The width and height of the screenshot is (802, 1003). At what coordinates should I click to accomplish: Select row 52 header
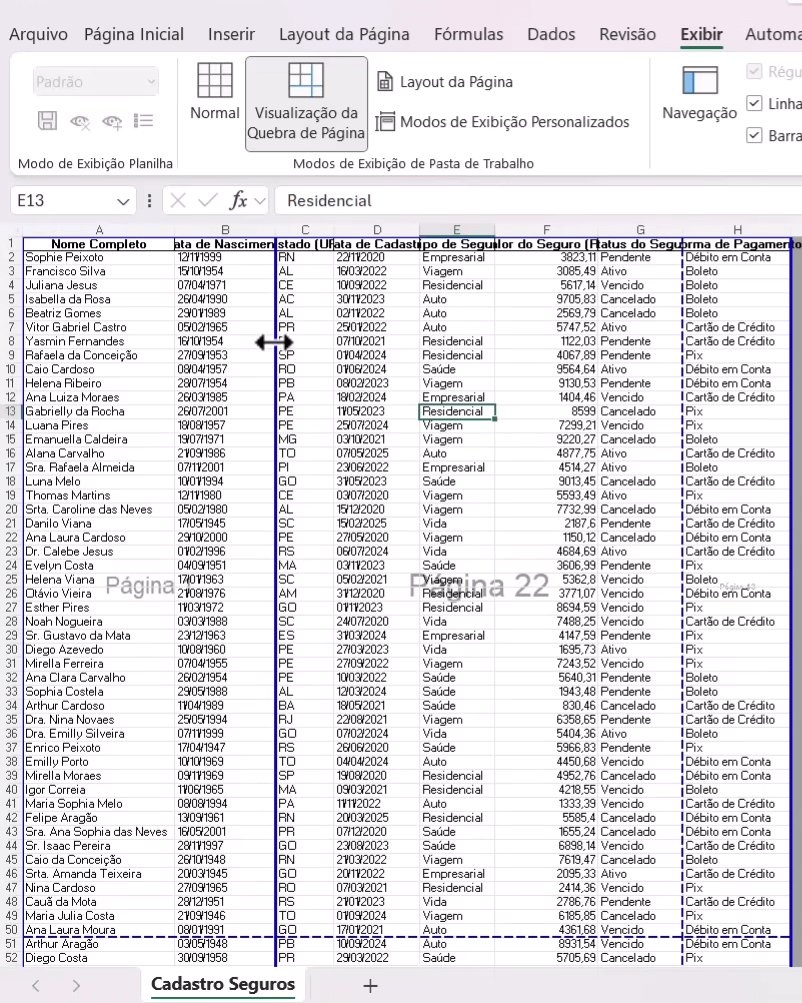tap(11, 958)
